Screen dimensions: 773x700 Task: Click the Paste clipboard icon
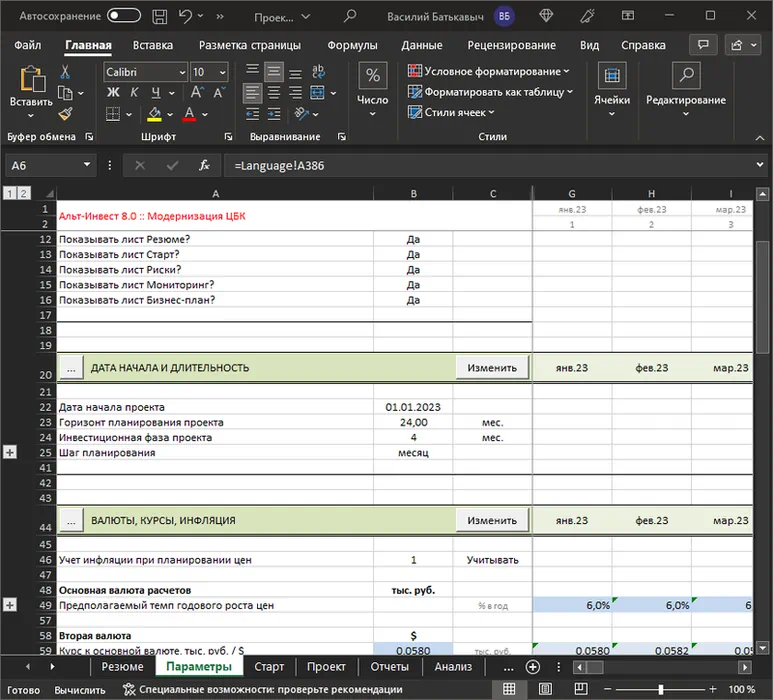tap(32, 78)
